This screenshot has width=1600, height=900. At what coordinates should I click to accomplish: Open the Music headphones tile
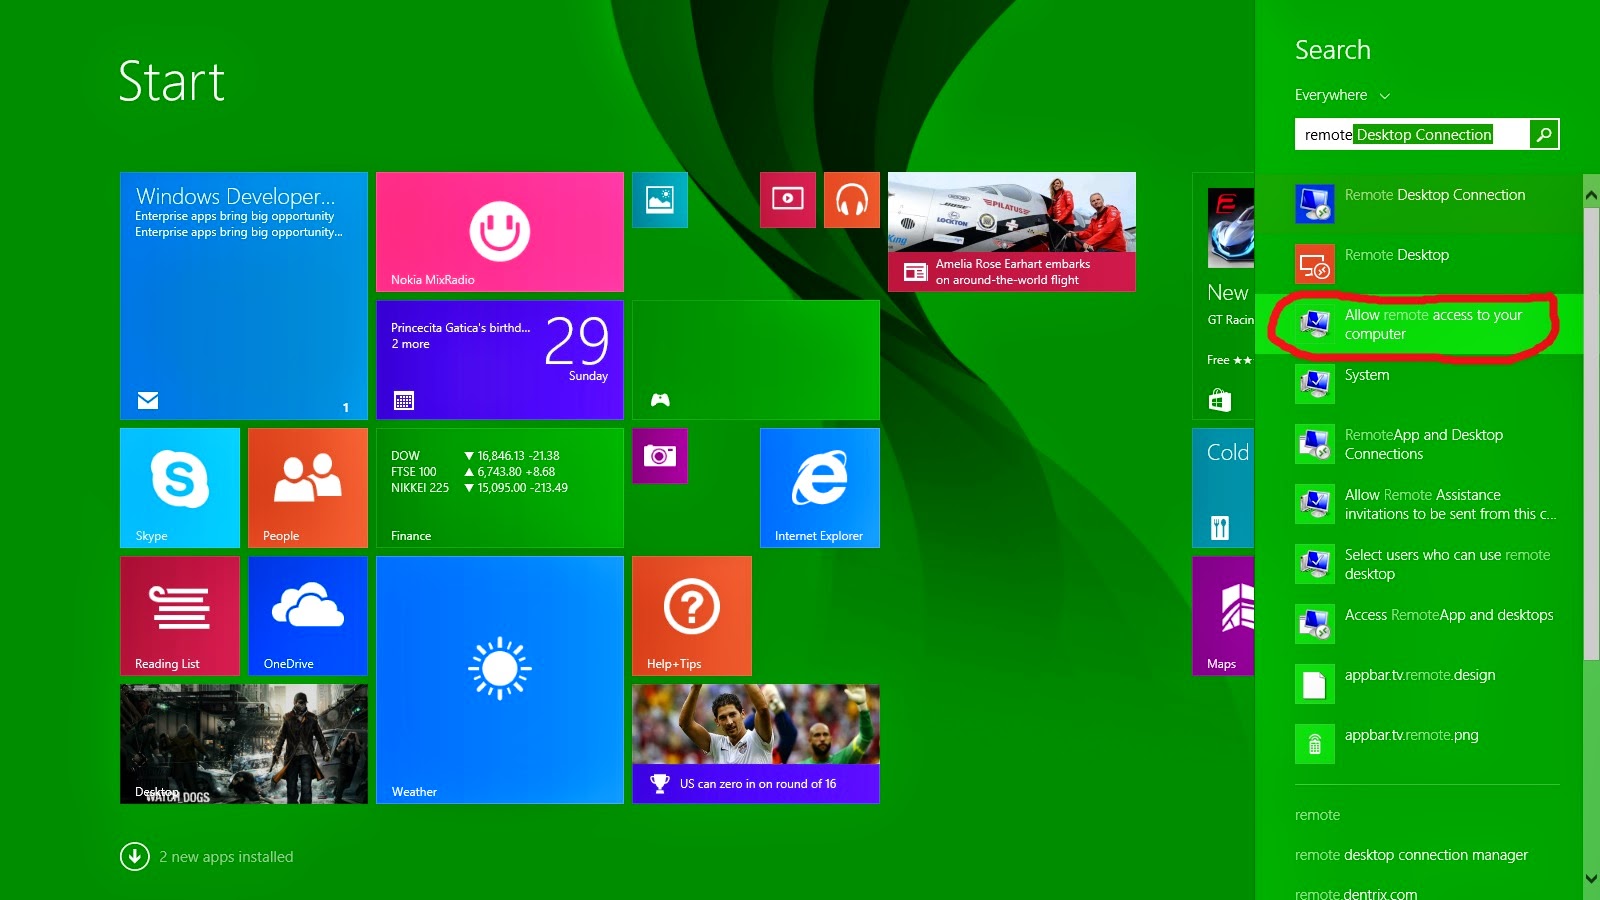(852, 200)
